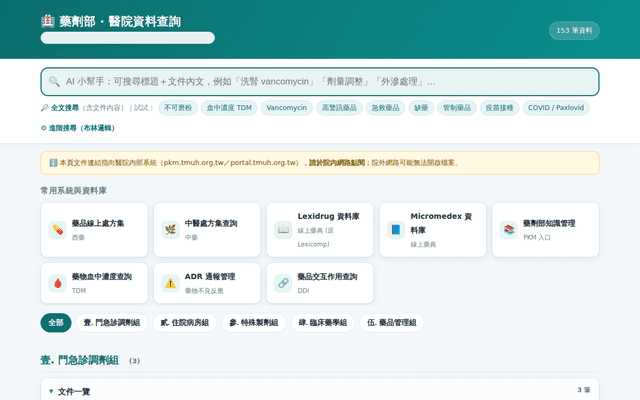This screenshot has width=640, height=400.
Task: Click the Vancomycin search suggestion chip
Action: point(287,108)
